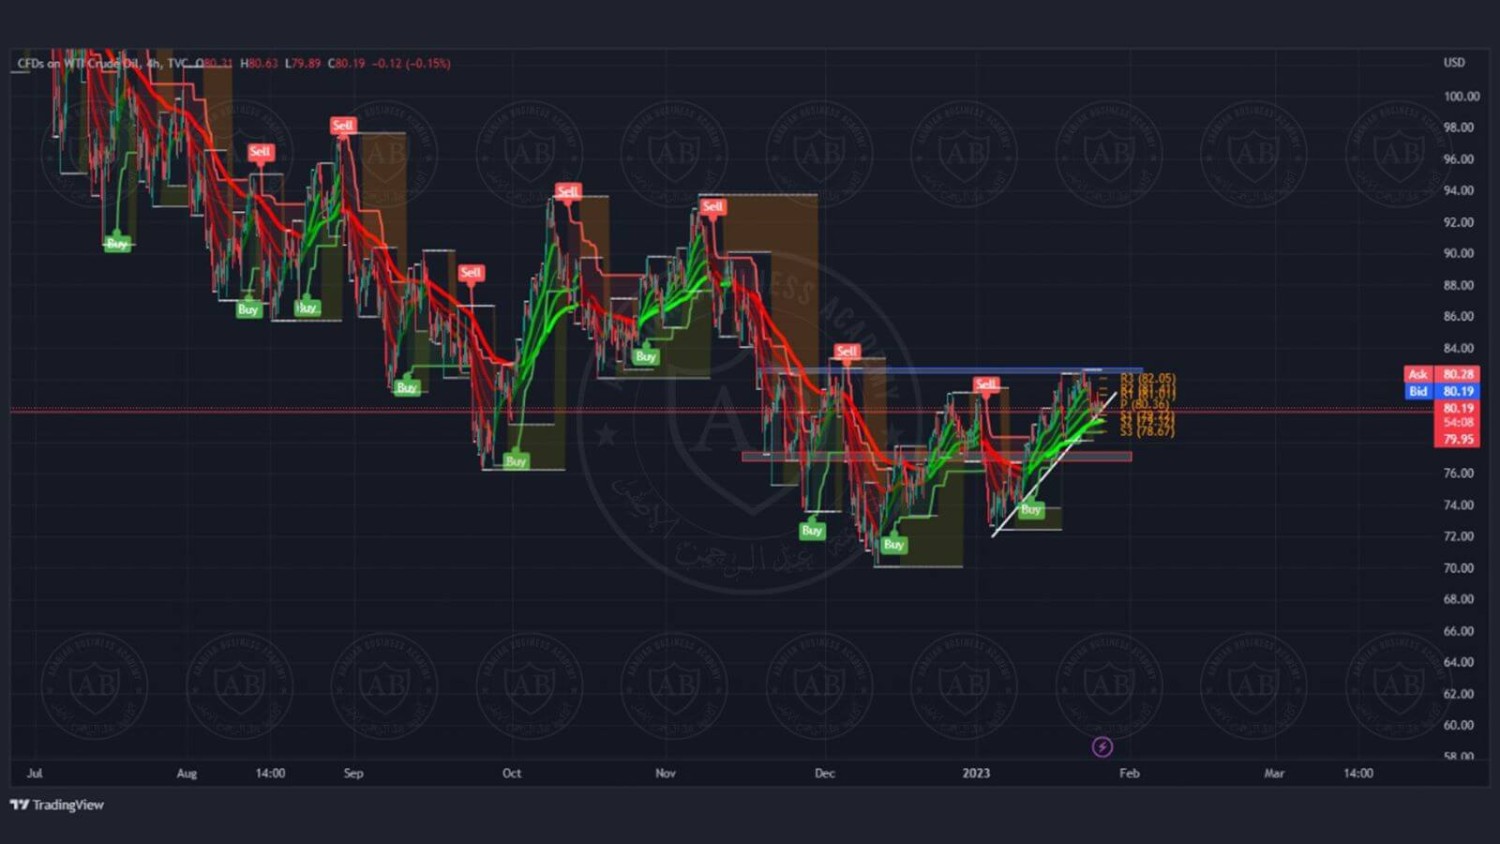Click the Sell signal label above 96.00 in early August
Viewport: 1500px width, 844px height.
coord(260,152)
